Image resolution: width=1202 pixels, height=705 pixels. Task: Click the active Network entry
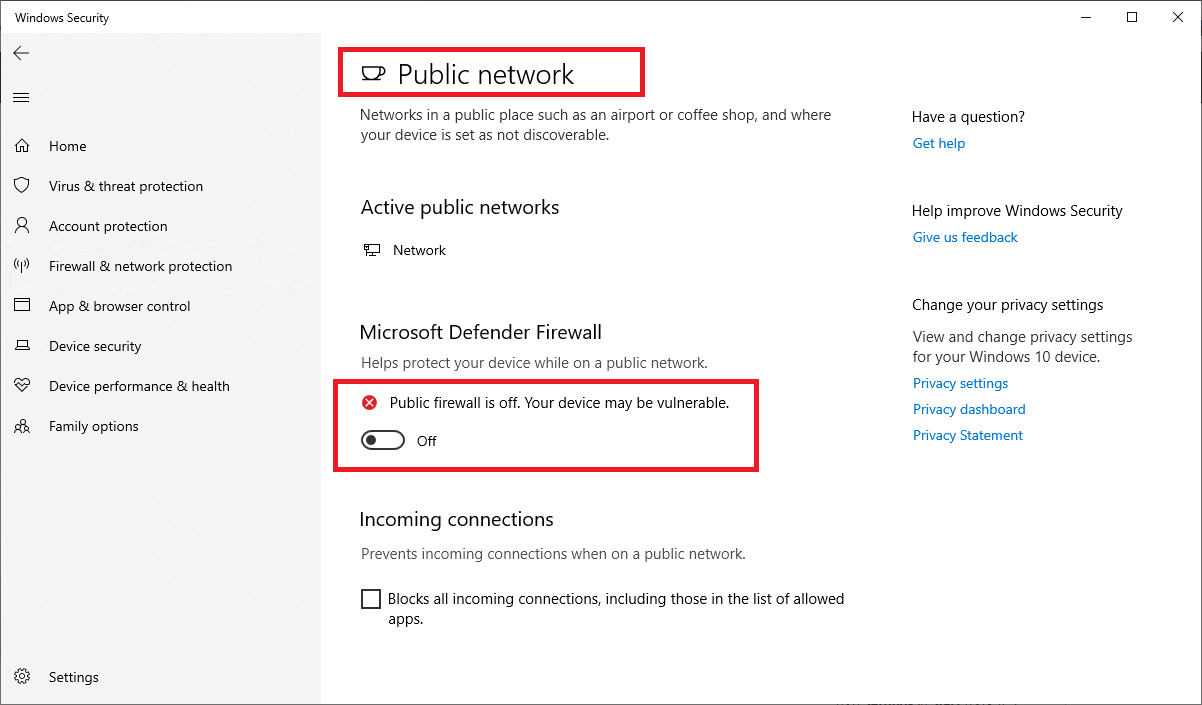419,250
